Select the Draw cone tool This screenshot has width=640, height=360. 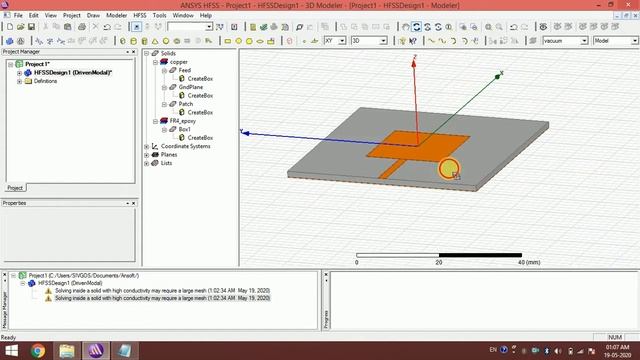tap(155, 41)
